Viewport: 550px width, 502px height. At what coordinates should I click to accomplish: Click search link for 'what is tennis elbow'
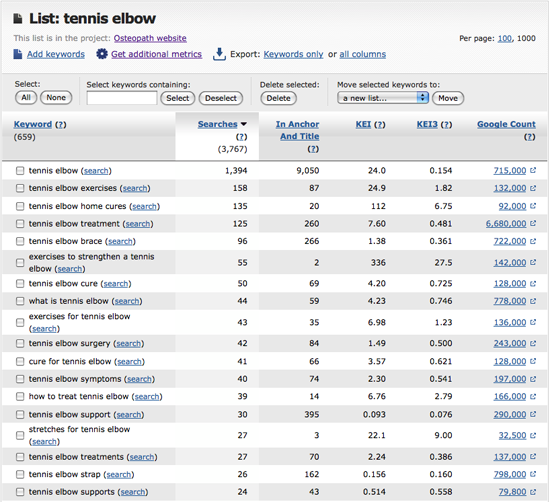(x=127, y=301)
